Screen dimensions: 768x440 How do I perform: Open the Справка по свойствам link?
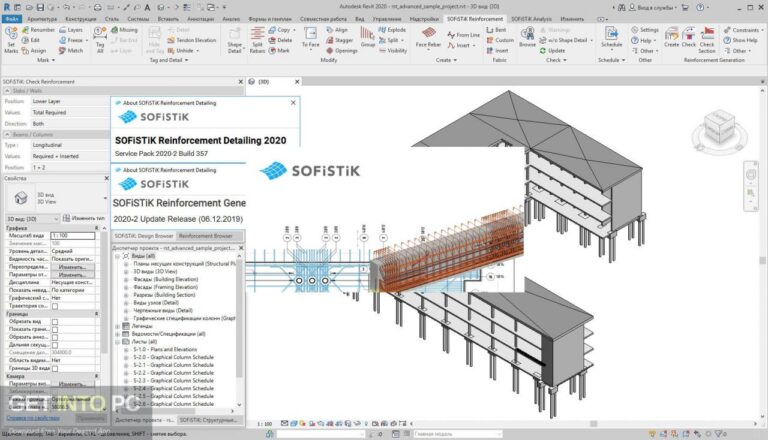33,418
